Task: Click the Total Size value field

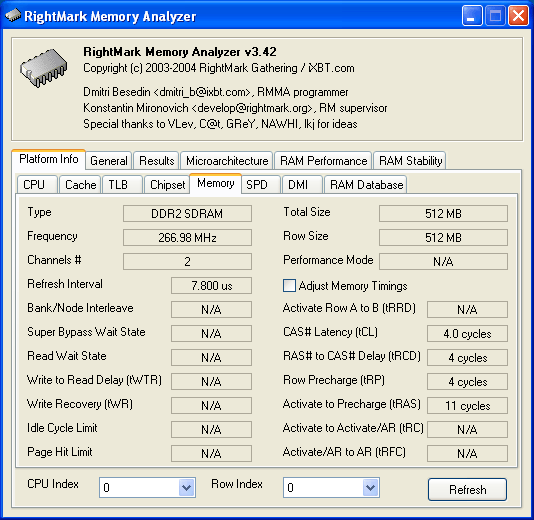Action: [443, 214]
